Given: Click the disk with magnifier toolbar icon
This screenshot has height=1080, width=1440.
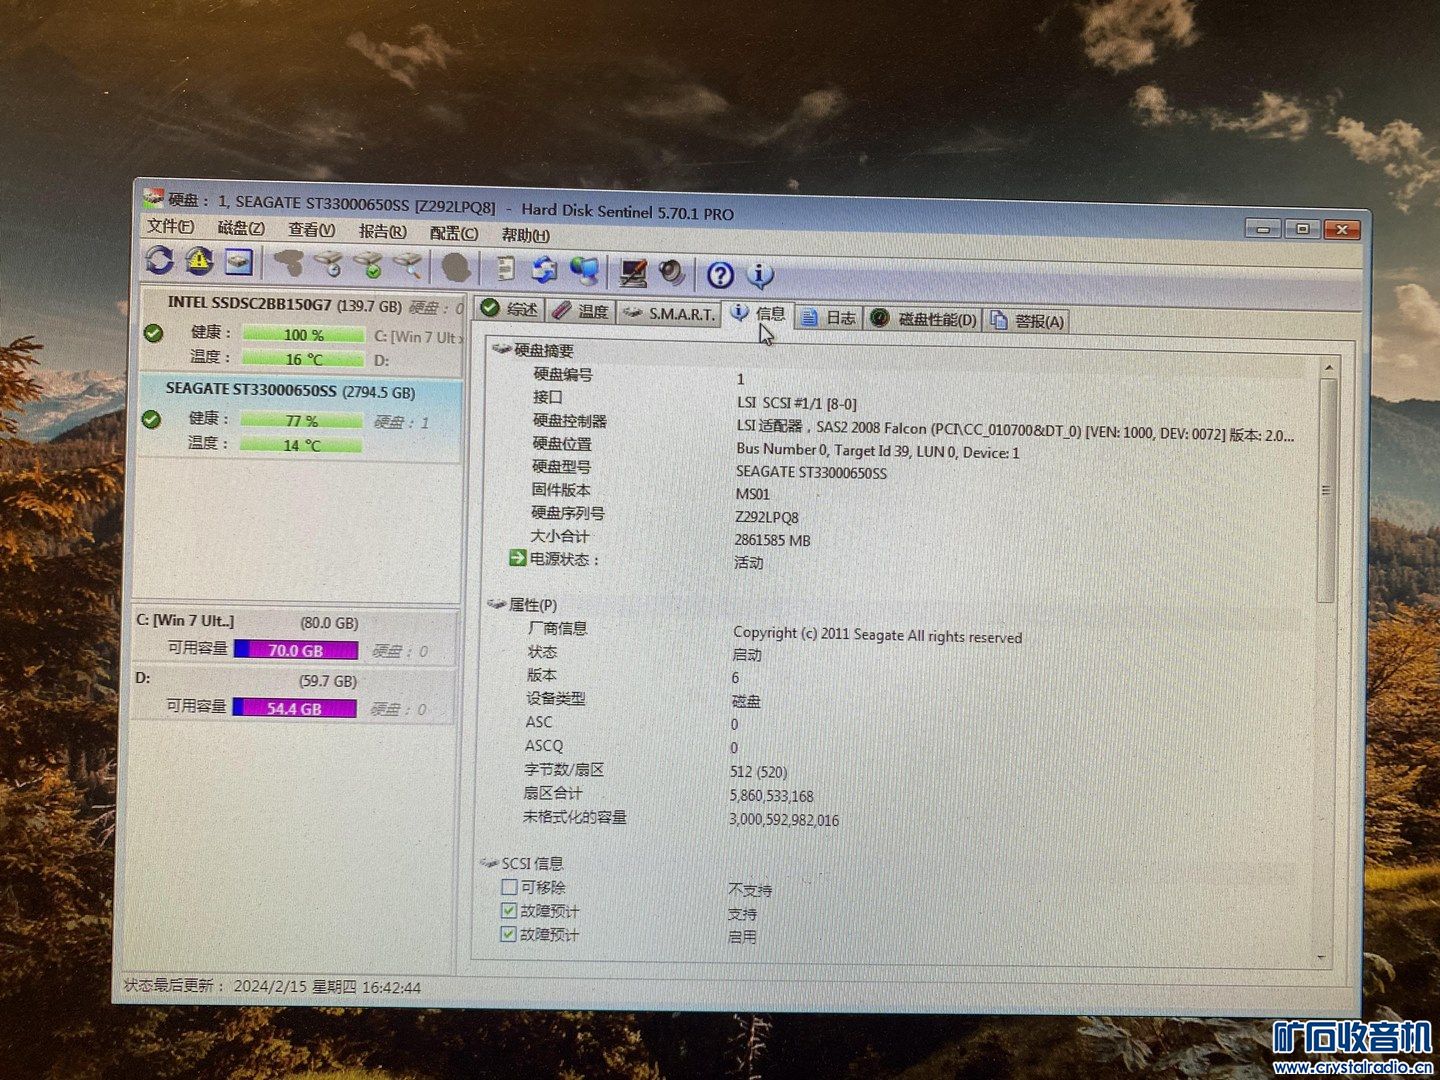Looking at the screenshot, I should [x=406, y=265].
